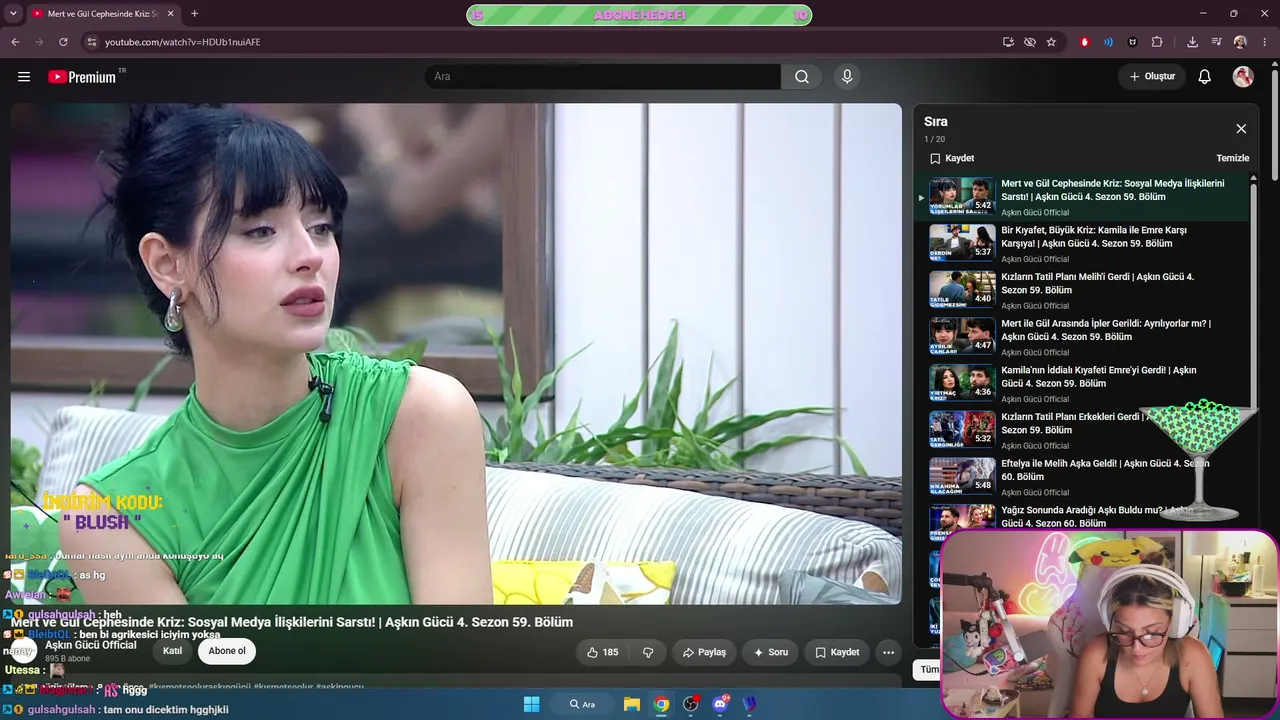Reload the current browser page
1280x720 pixels.
click(x=63, y=42)
